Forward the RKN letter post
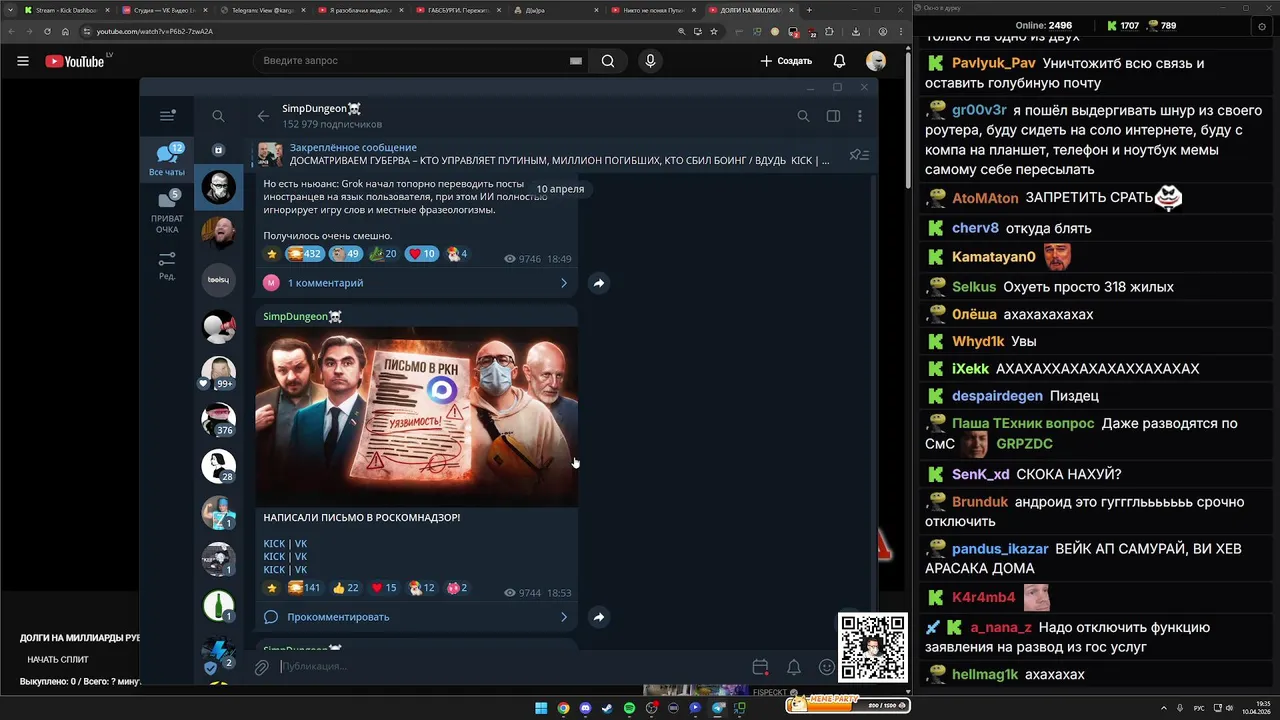Viewport: 1280px width, 720px height. click(598, 617)
